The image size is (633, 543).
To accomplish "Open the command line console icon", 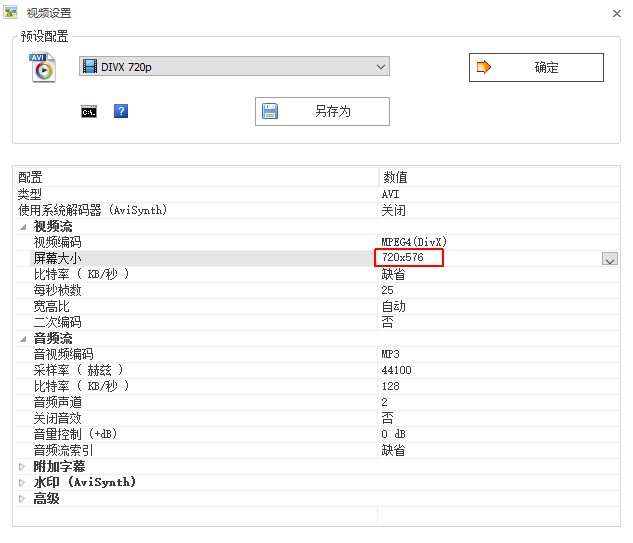I will 89,111.
